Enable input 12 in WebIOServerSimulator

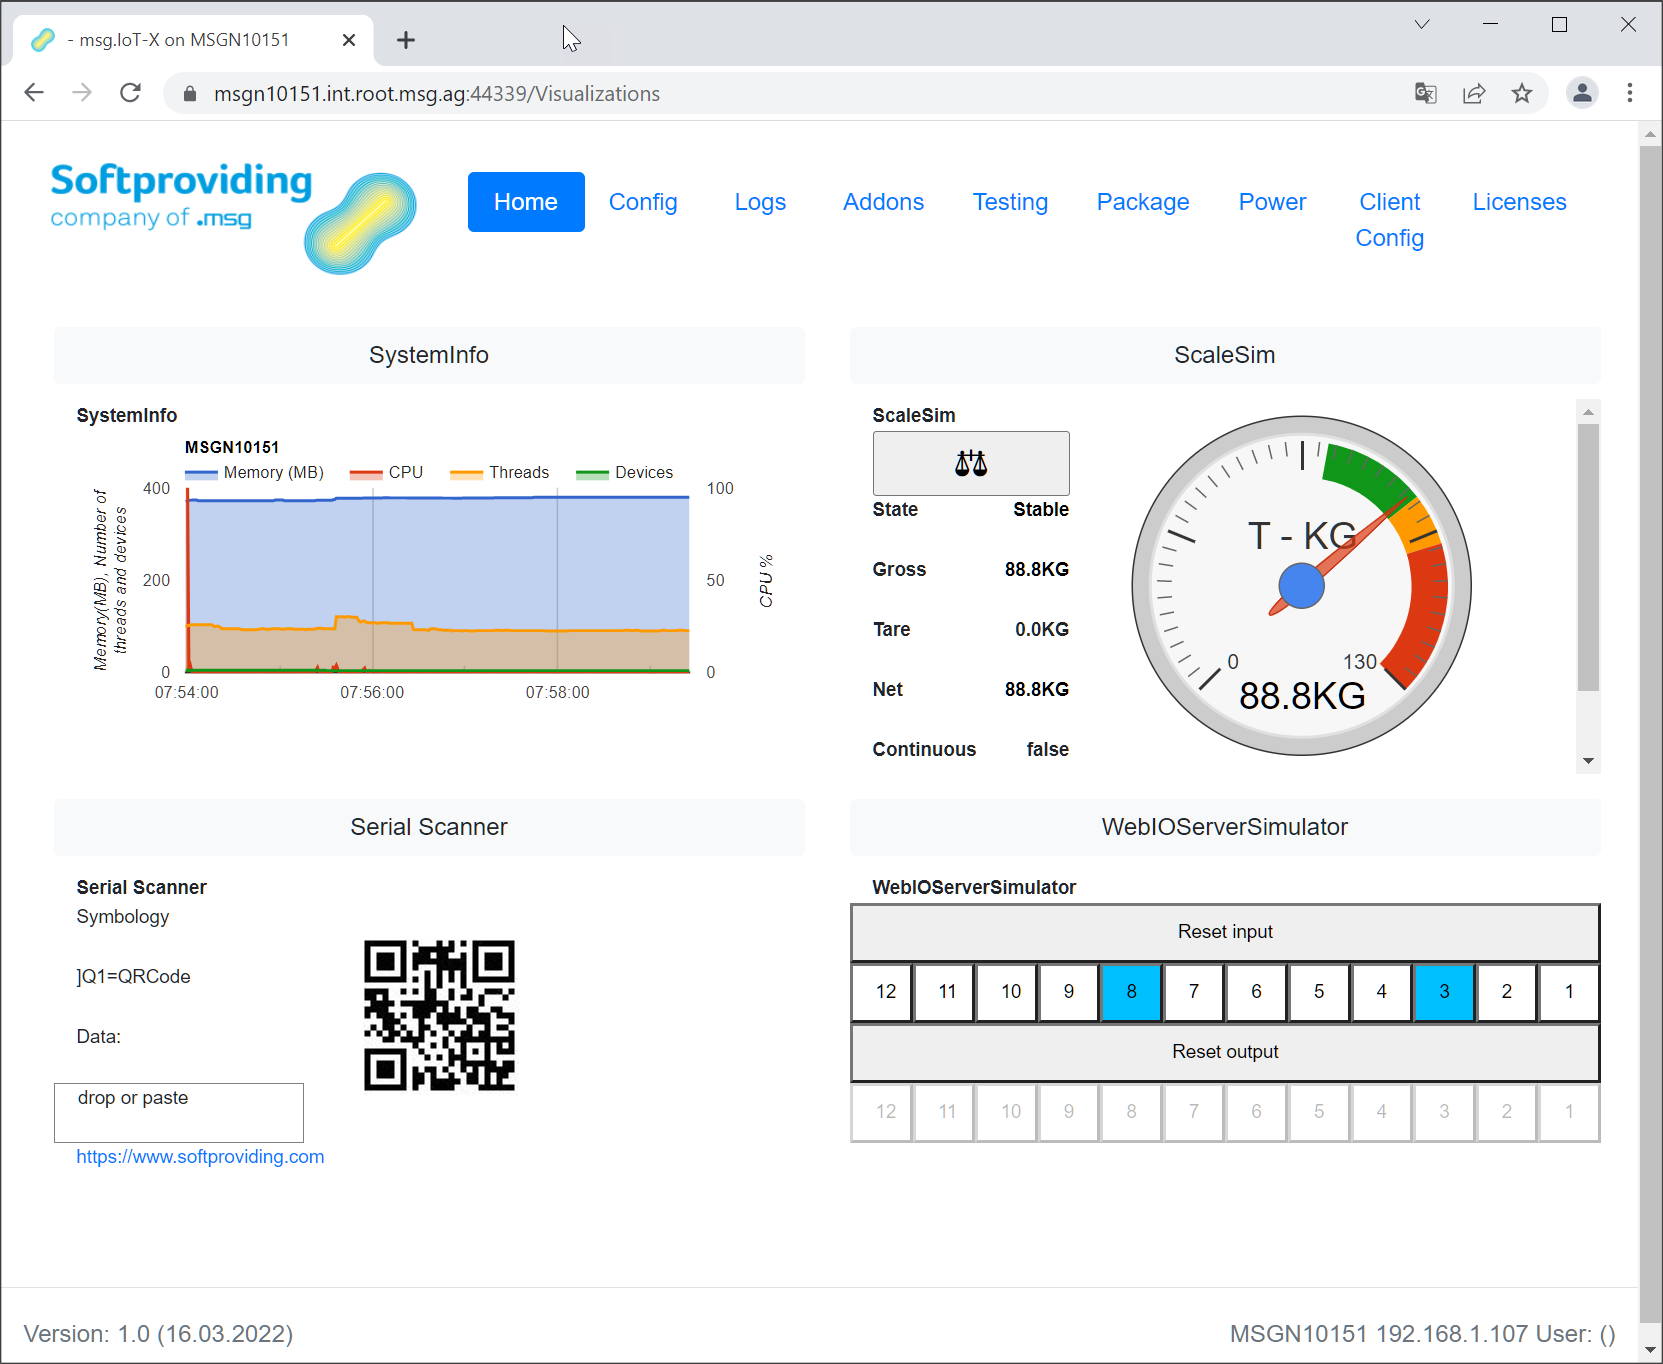tap(885, 991)
